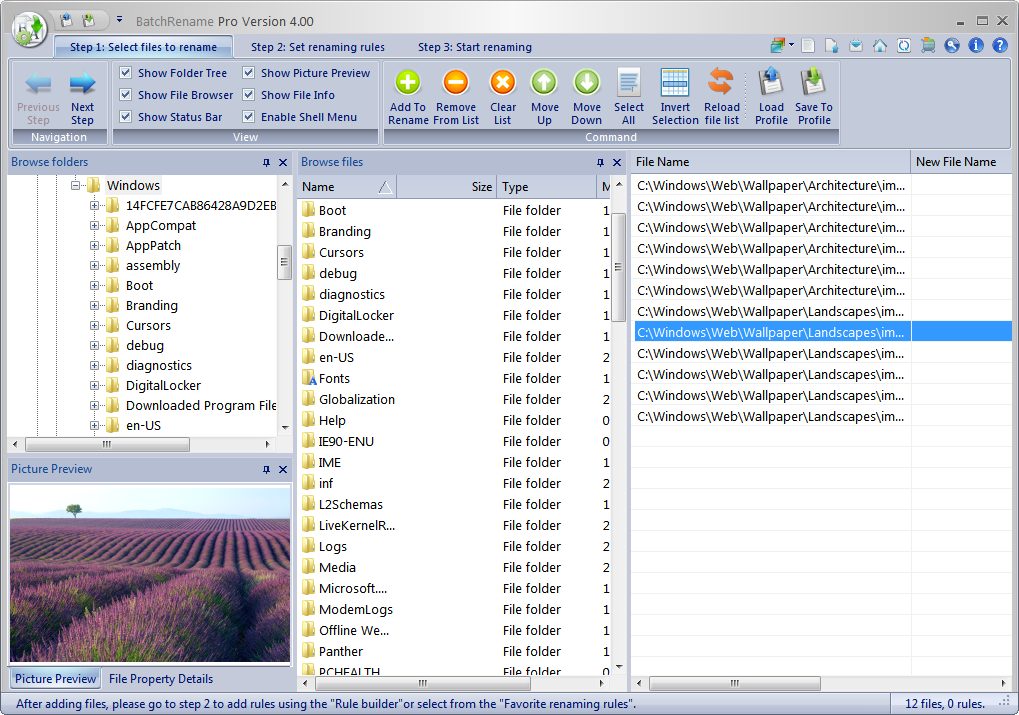Select the highlighted Landscapes wallpaper file entry
The width and height of the screenshot is (1019, 715).
770,331
